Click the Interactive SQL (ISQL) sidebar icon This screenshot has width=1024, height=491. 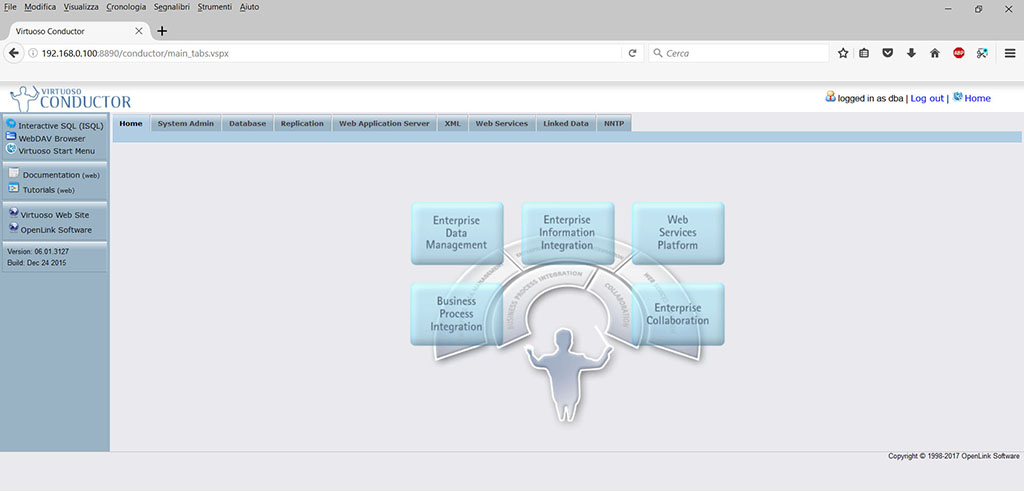pos(10,123)
